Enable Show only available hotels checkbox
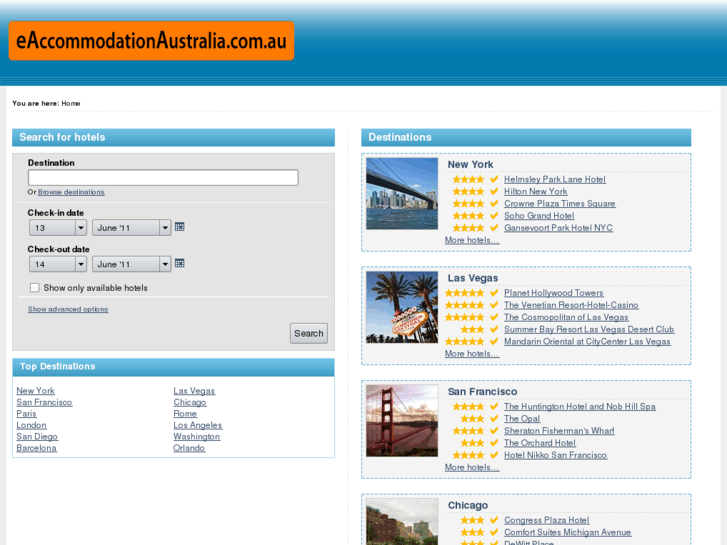This screenshot has width=727, height=545. [35, 288]
